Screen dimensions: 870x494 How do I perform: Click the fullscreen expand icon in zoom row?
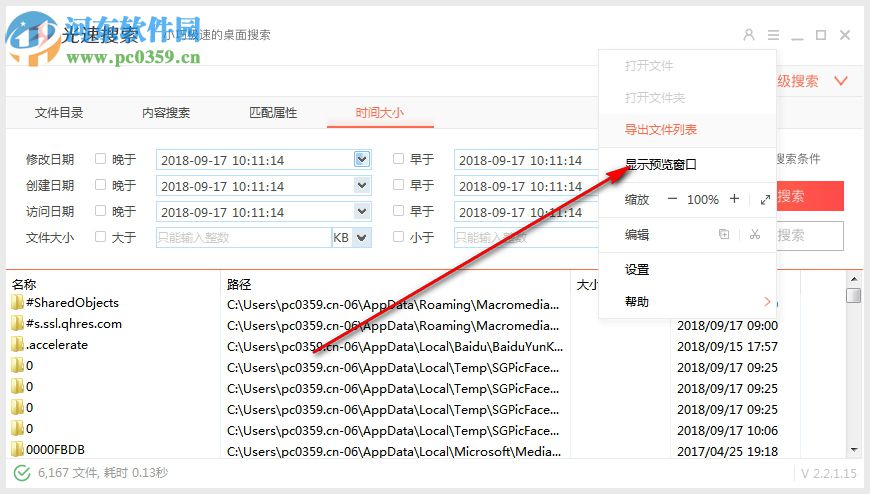tap(765, 199)
